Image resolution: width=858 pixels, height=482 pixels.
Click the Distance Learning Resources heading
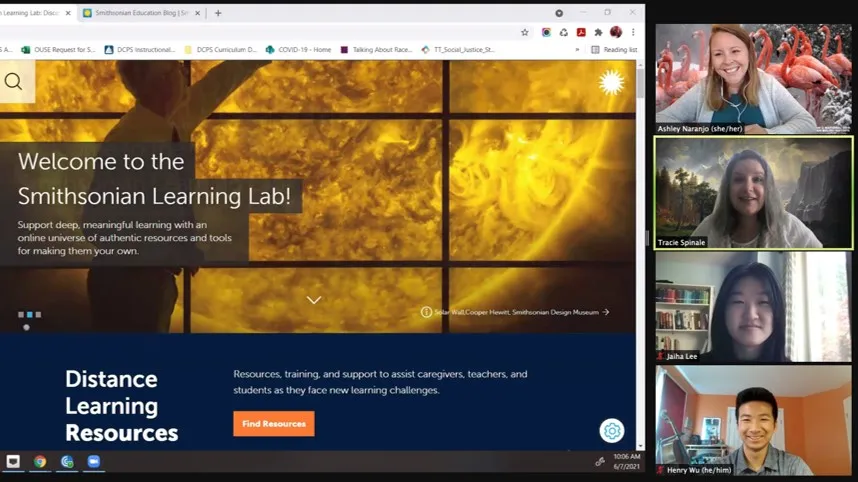[x=121, y=406]
